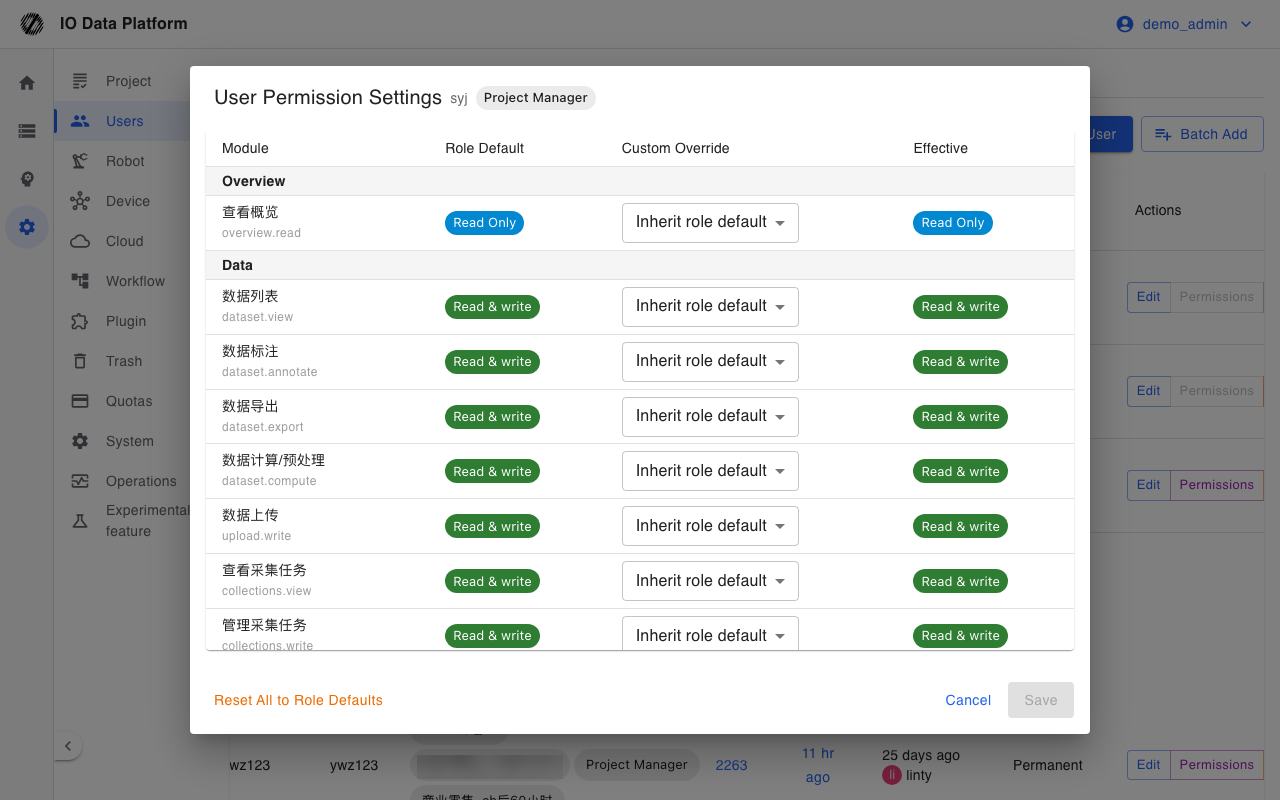Select the settings gear in left rail

tap(27, 227)
